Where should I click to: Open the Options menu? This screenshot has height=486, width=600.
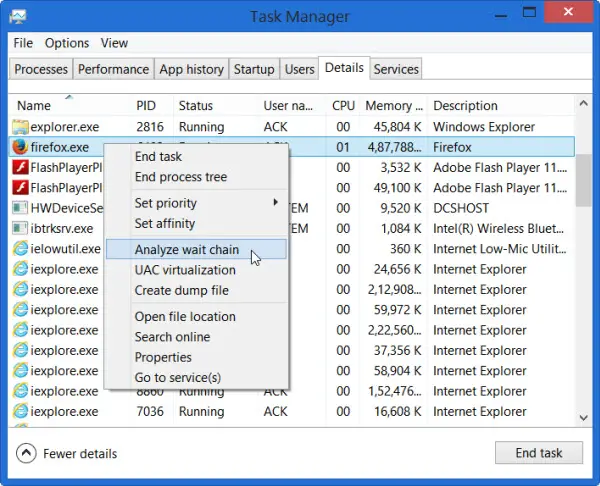67,43
